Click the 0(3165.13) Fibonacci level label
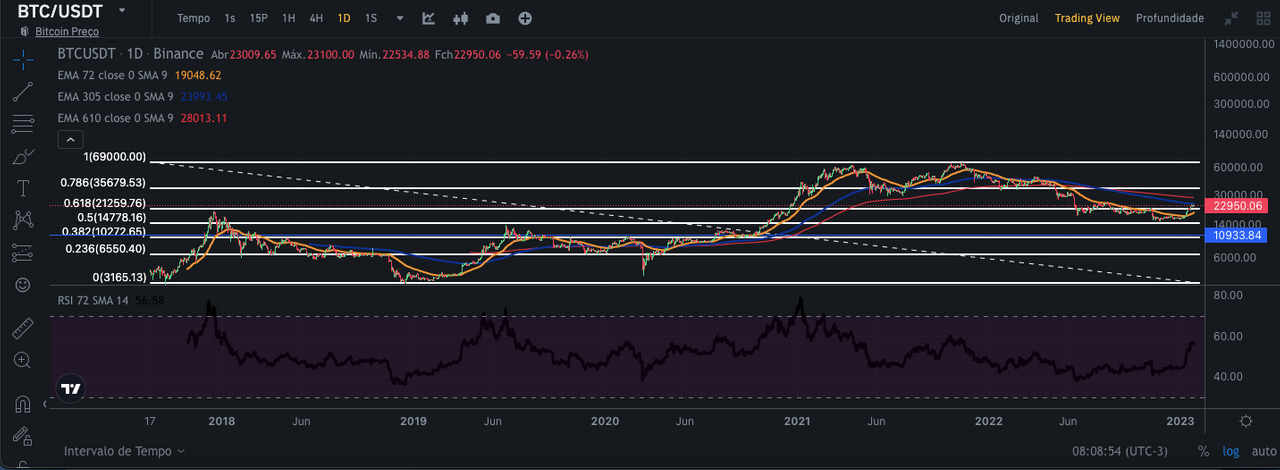The height and width of the screenshot is (470, 1280). coord(120,277)
